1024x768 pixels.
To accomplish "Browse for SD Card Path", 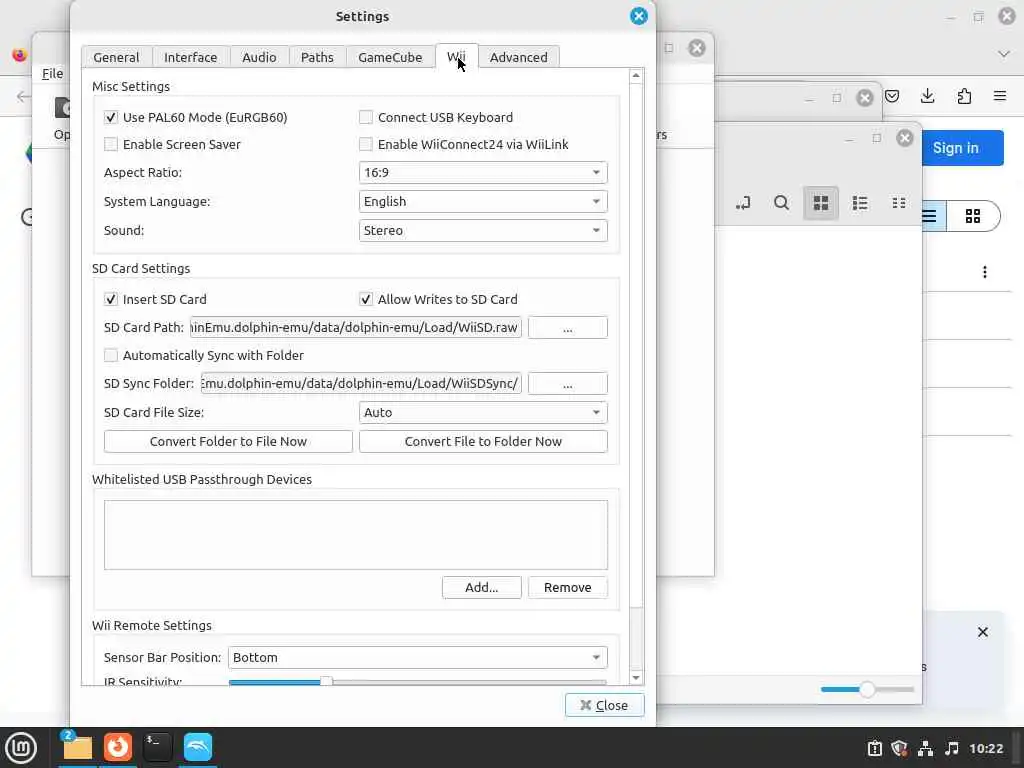I will [x=568, y=328].
